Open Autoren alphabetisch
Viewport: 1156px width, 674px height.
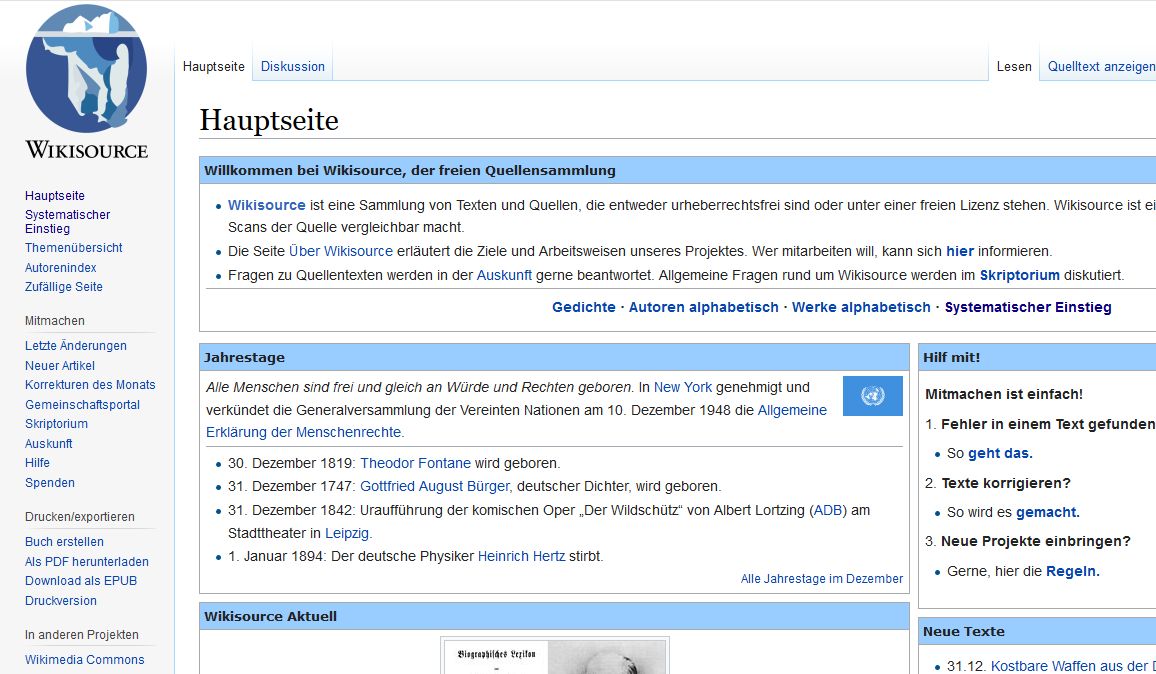[703, 307]
